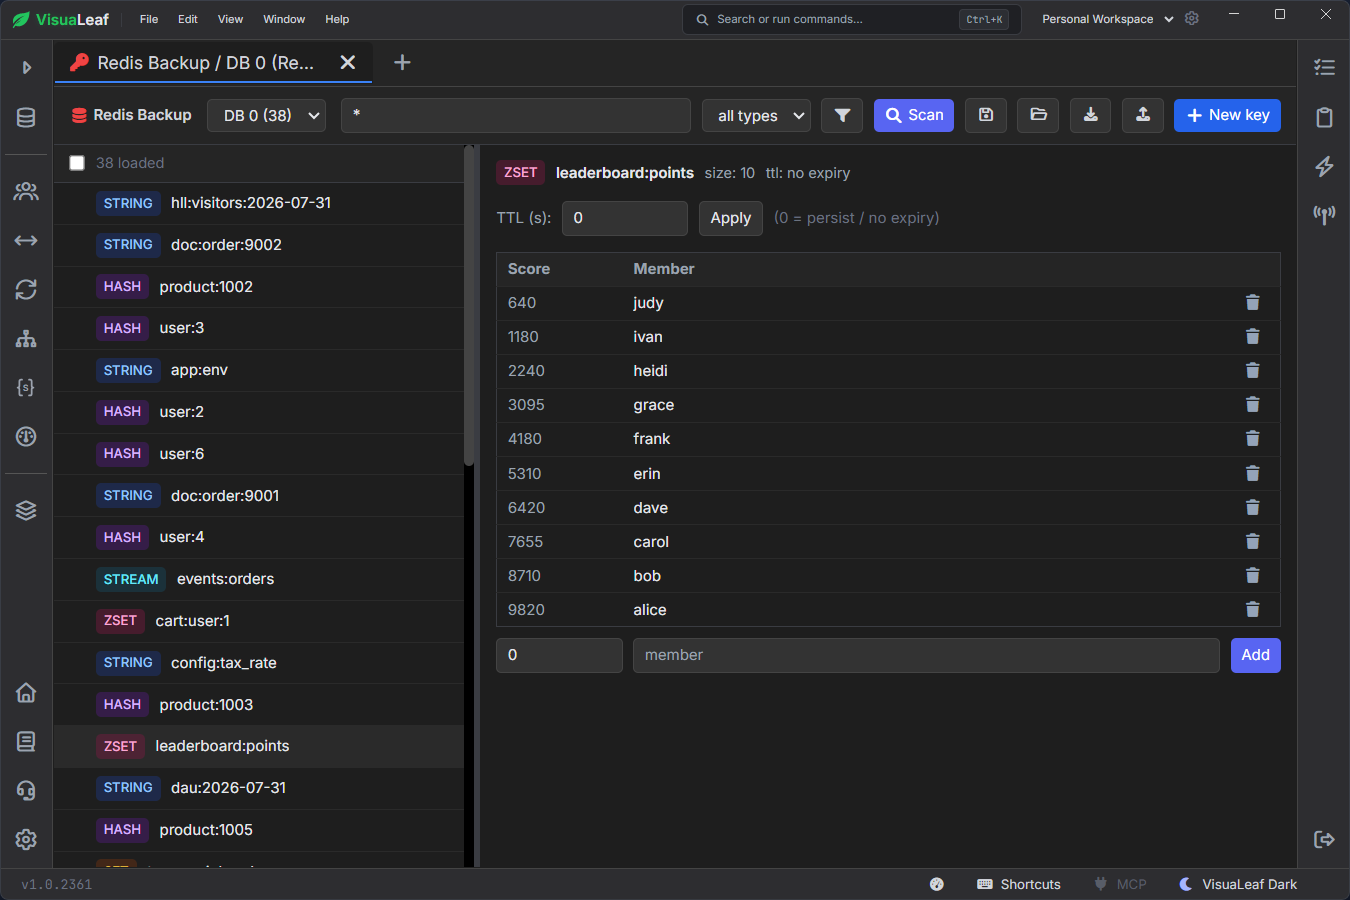
Task: Expand the left sidebar arrow
Action: pyautogui.click(x=27, y=68)
